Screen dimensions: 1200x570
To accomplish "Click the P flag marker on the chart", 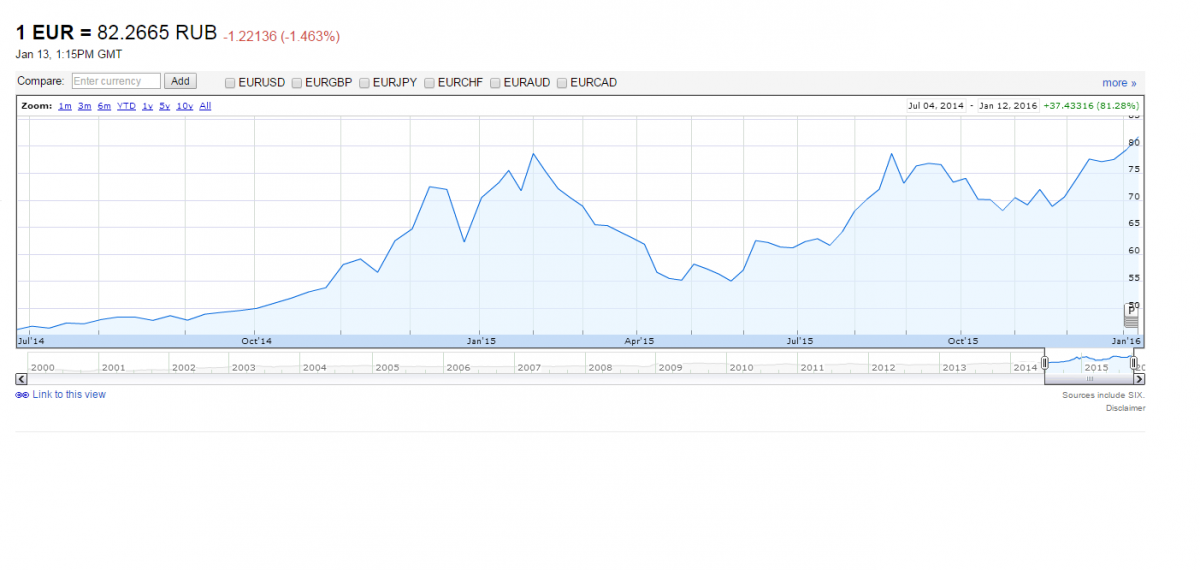I will tap(1131, 311).
